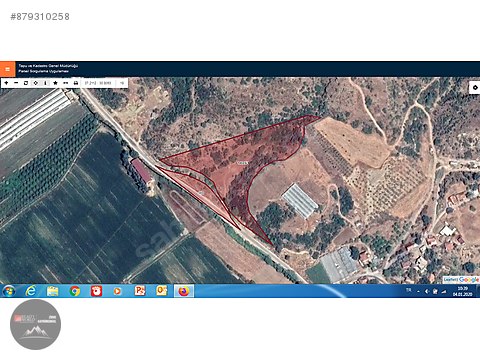This screenshot has height=360, width=480.
Task: Zoom in with the plus tool
Action: click(6, 83)
